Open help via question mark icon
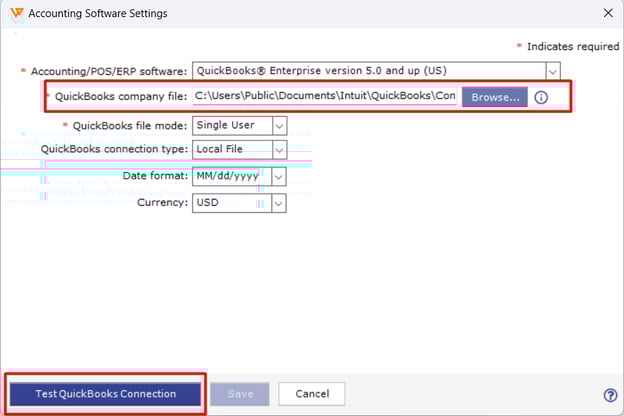624x416 pixels. pyautogui.click(x=610, y=395)
